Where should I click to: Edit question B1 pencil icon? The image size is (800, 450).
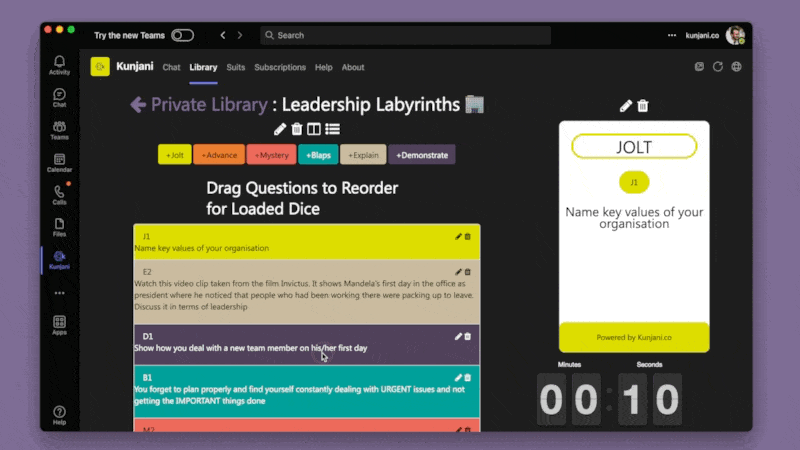pos(458,378)
